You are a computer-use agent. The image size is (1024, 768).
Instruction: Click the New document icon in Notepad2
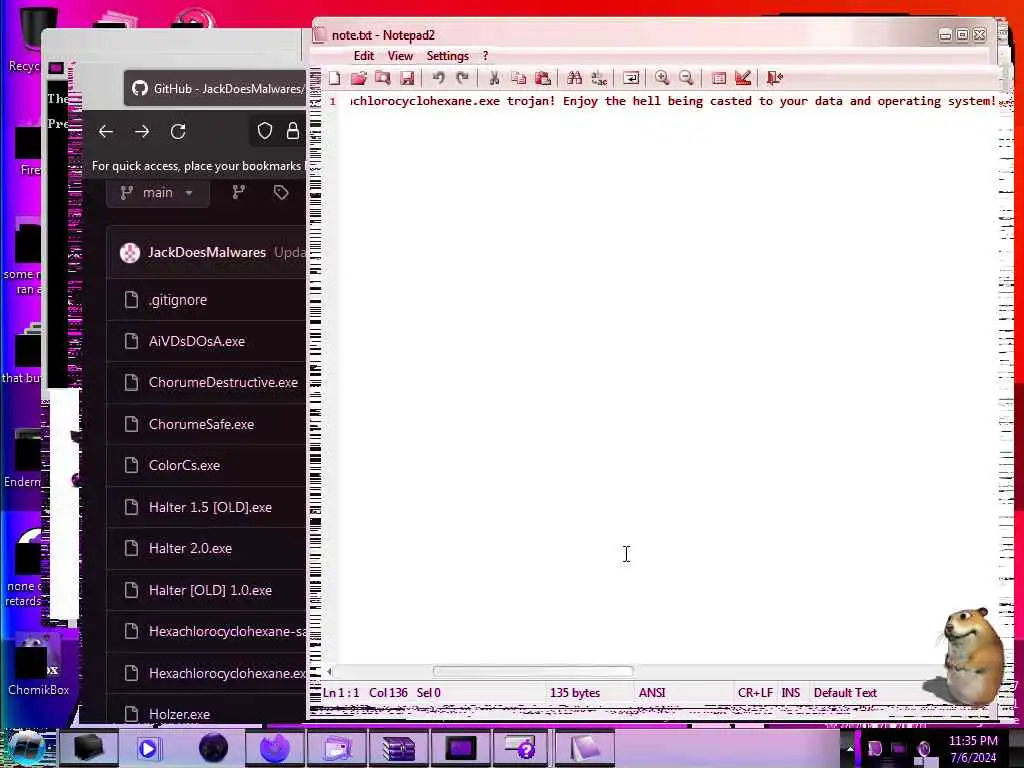click(334, 78)
